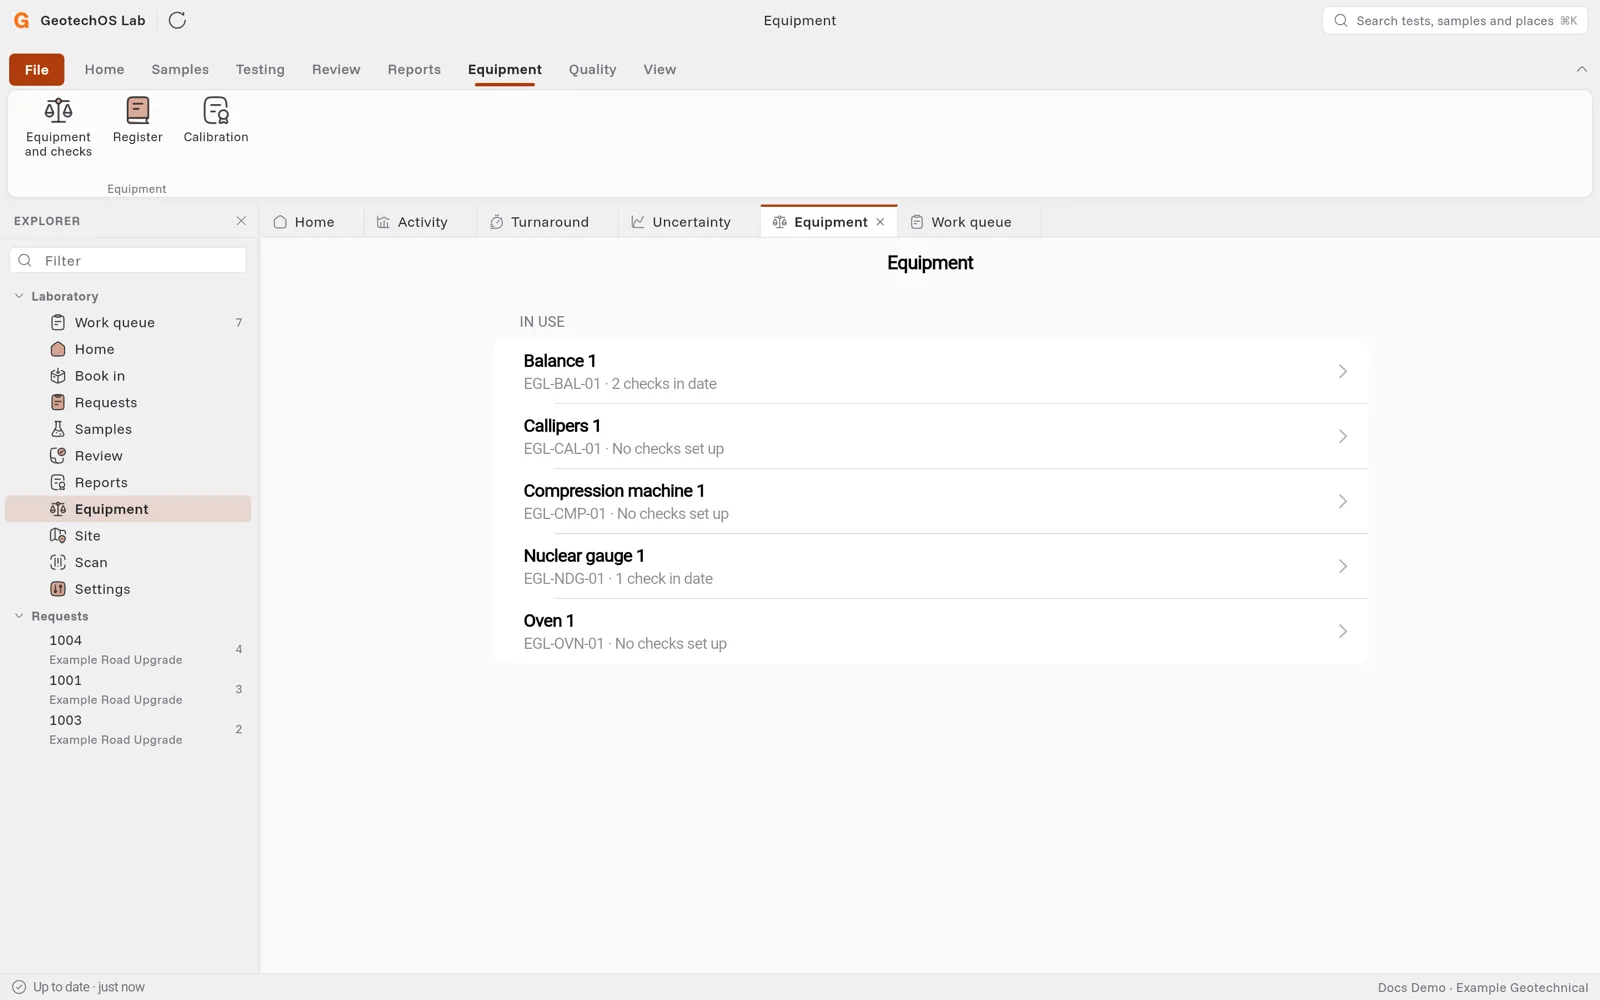1600x1000 pixels.
Task: Collapse the Laboratory tree section
Action: pyautogui.click(x=19, y=296)
